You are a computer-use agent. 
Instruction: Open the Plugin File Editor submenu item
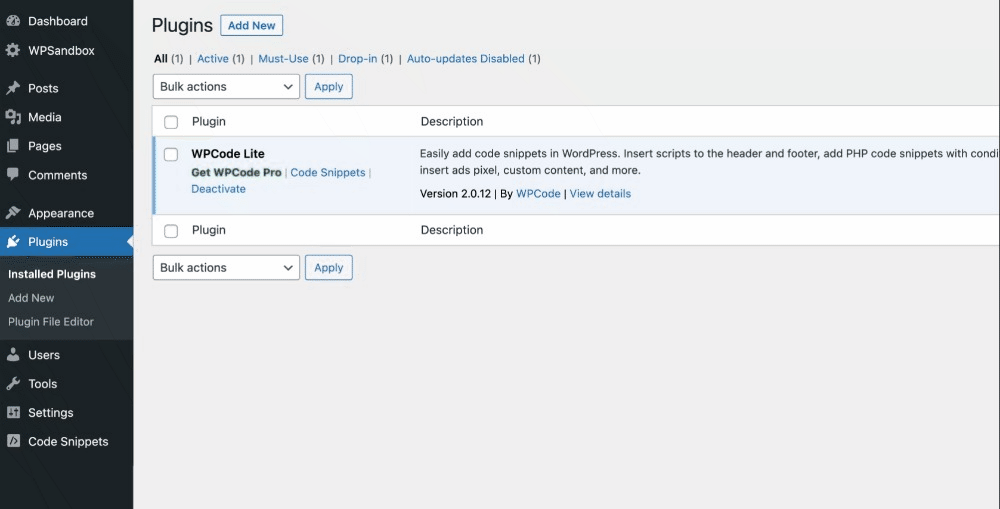[51, 322]
